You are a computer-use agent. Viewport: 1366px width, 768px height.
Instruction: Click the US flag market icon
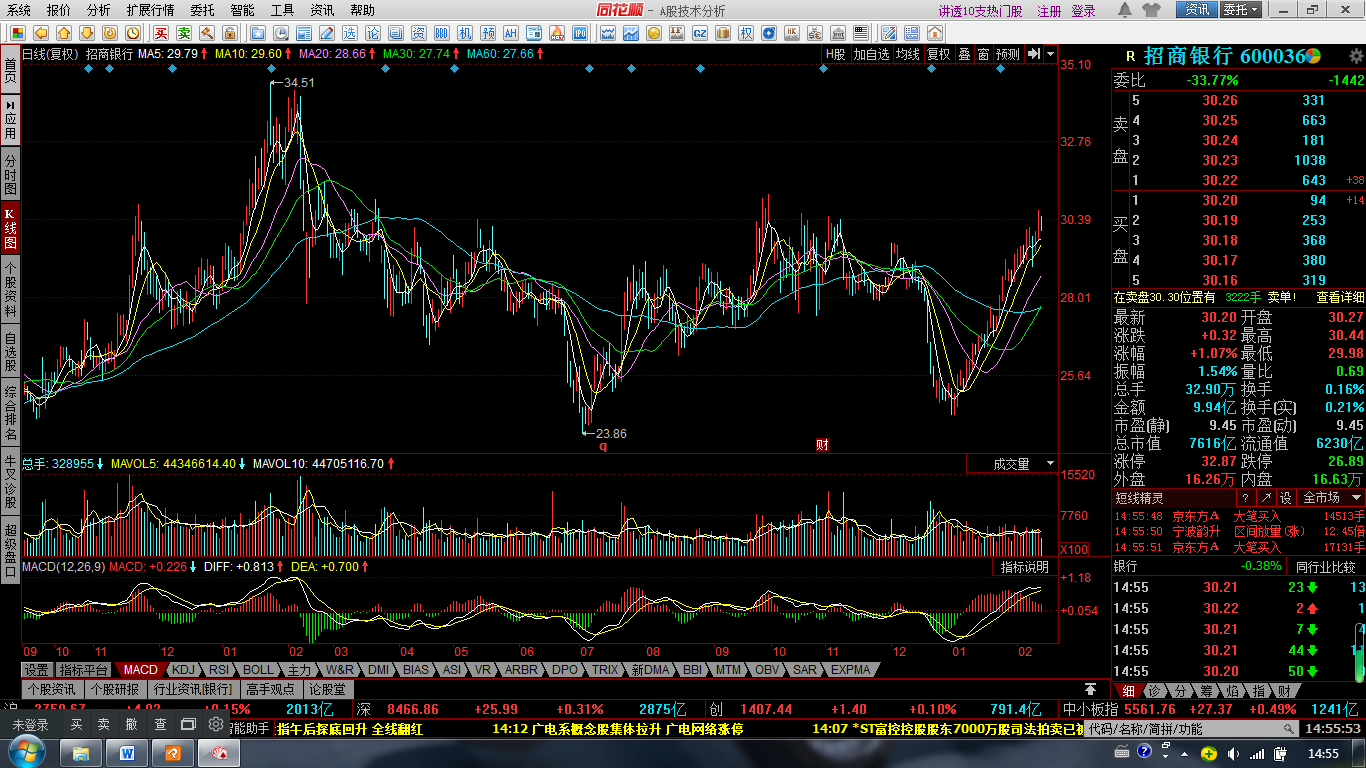[x=861, y=33]
